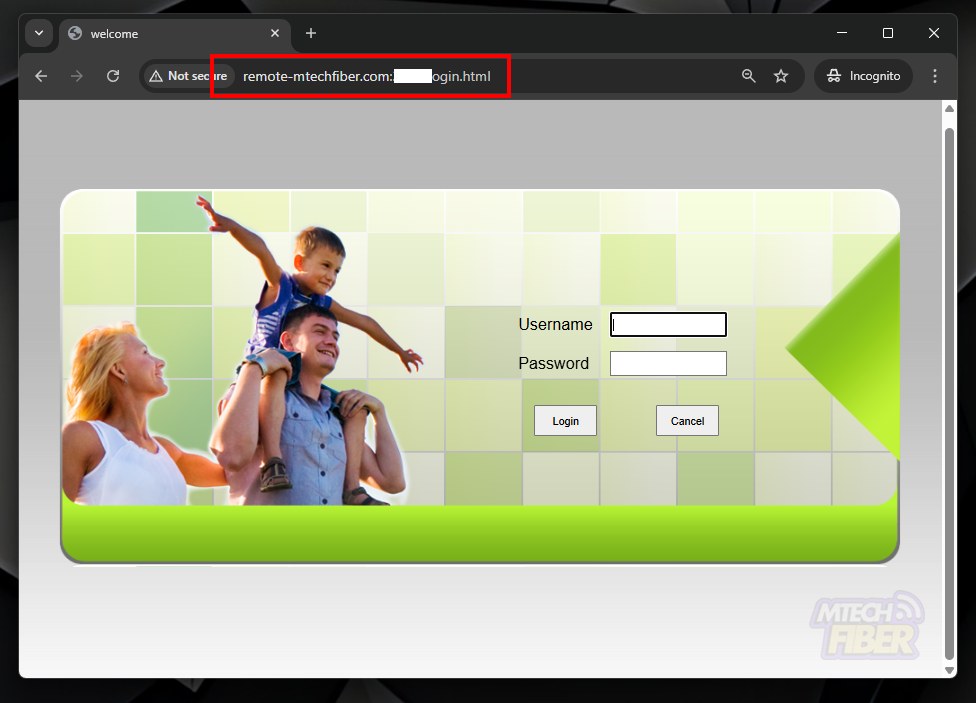This screenshot has height=703, width=976.
Task: Select the welcome tab
Action: coord(160,33)
